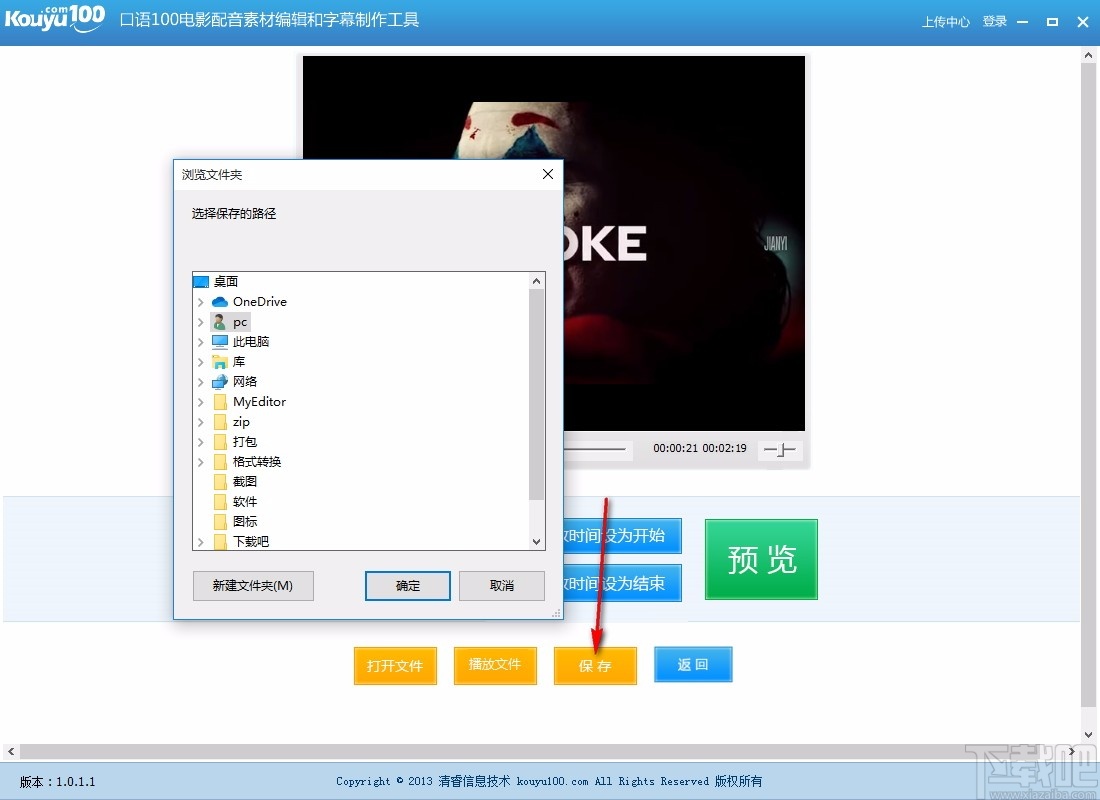Select the OneDrive entry label
1100x800 pixels.
coord(260,302)
